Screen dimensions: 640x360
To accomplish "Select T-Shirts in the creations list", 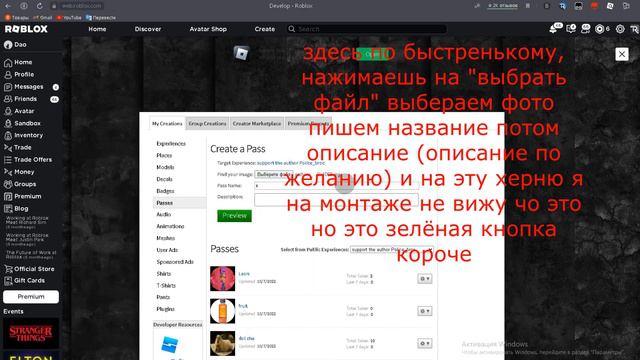I will [x=166, y=286].
